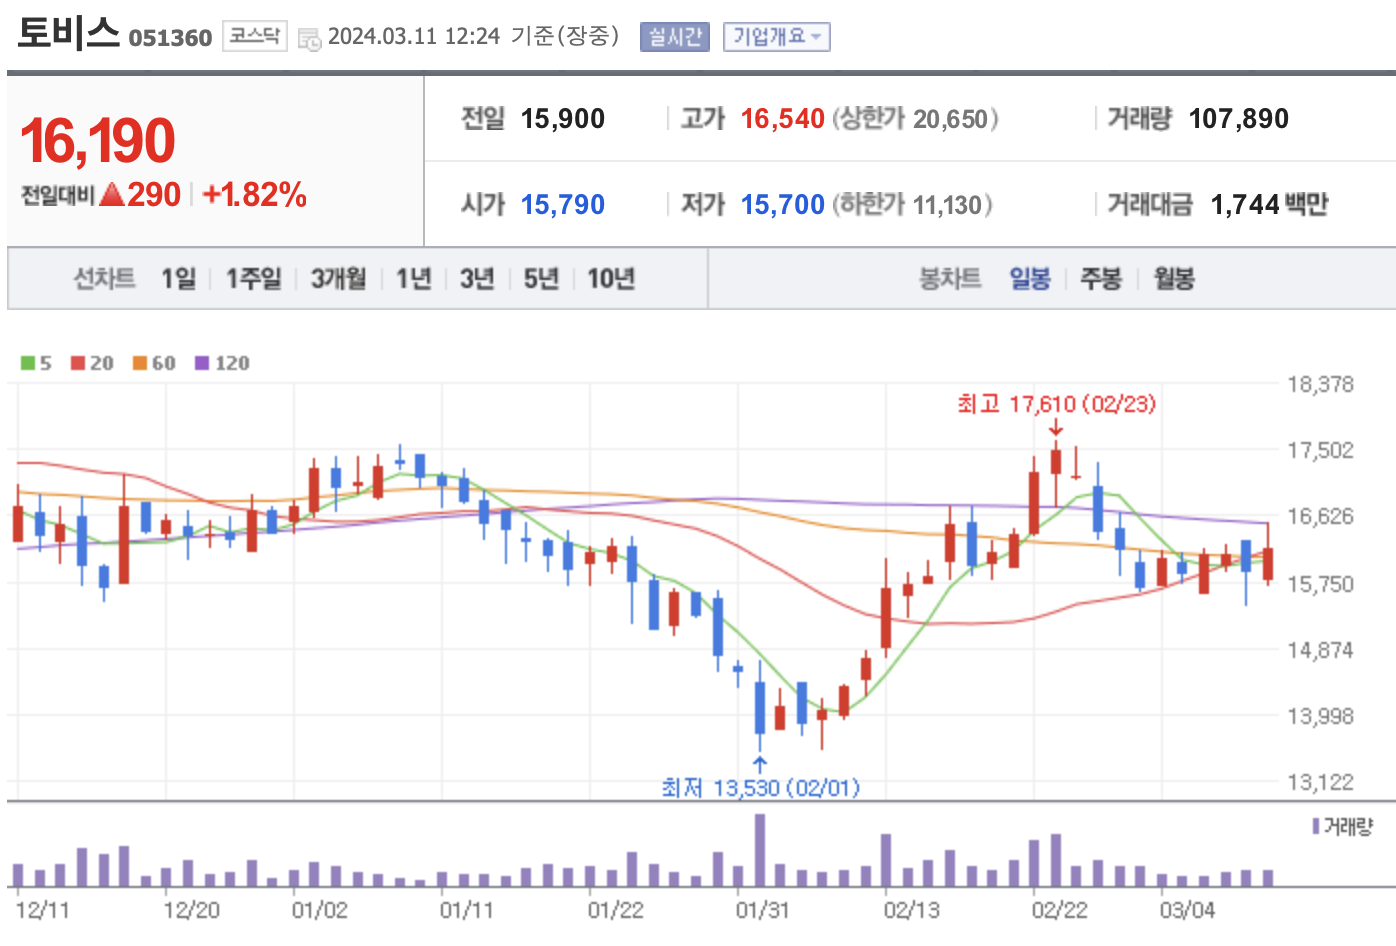Open the 기업개요 dropdown
This screenshot has height=946, width=1396.
coord(777,37)
